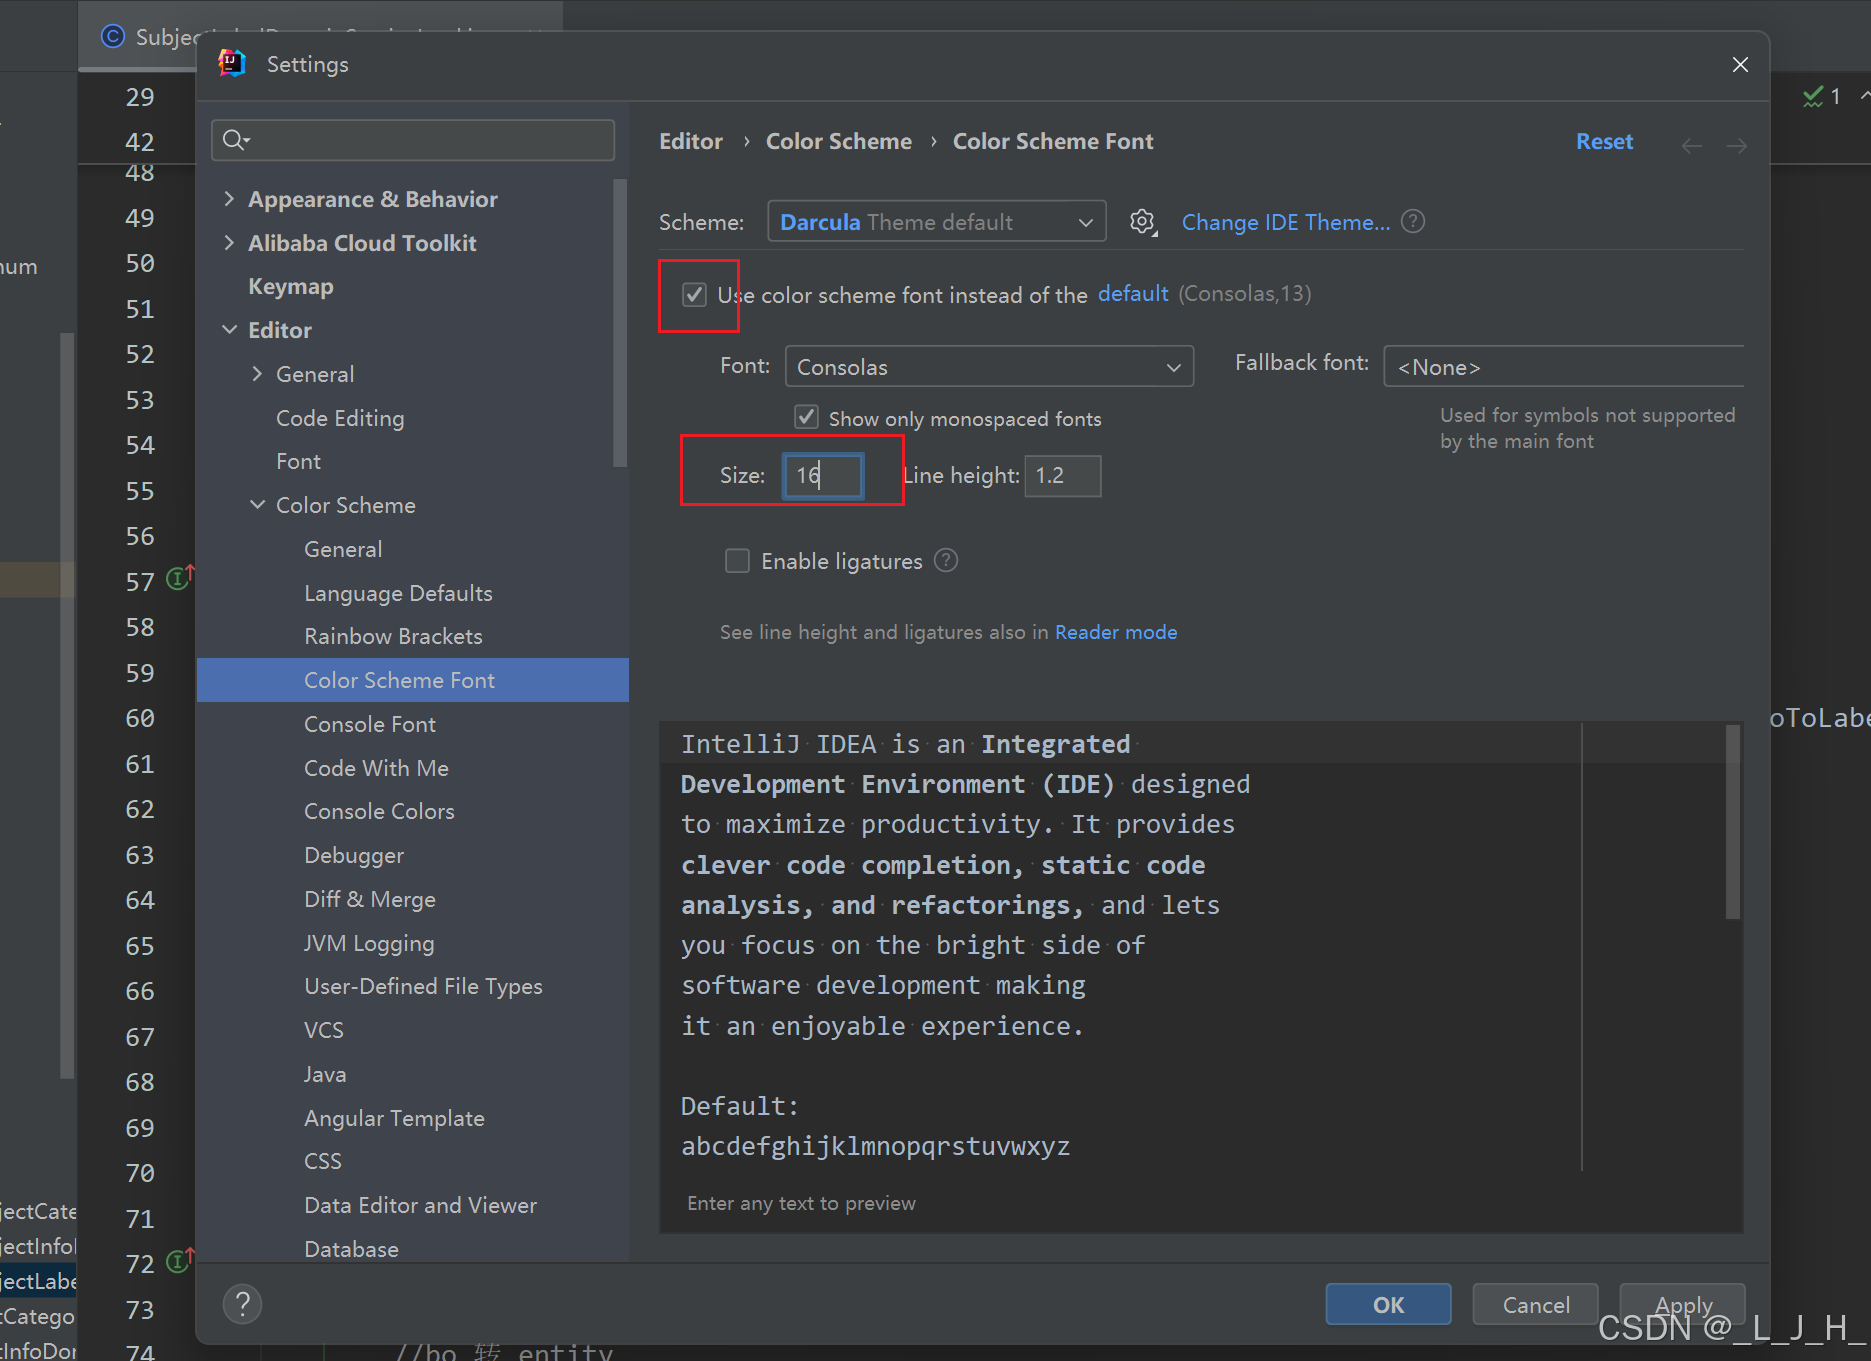Expand Appearance & Behavior section
The width and height of the screenshot is (1871, 1361).
click(x=229, y=199)
